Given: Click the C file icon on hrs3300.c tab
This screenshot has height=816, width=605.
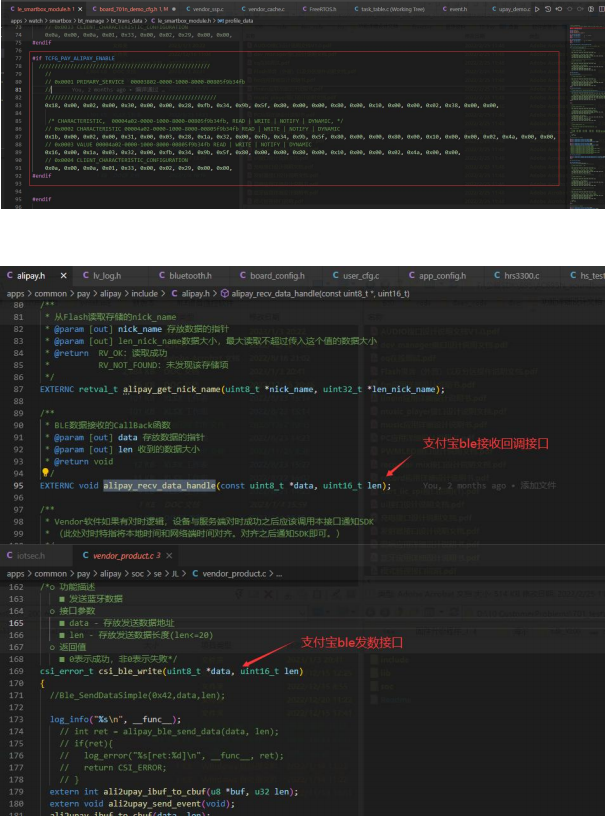Looking at the screenshot, I should [x=497, y=276].
